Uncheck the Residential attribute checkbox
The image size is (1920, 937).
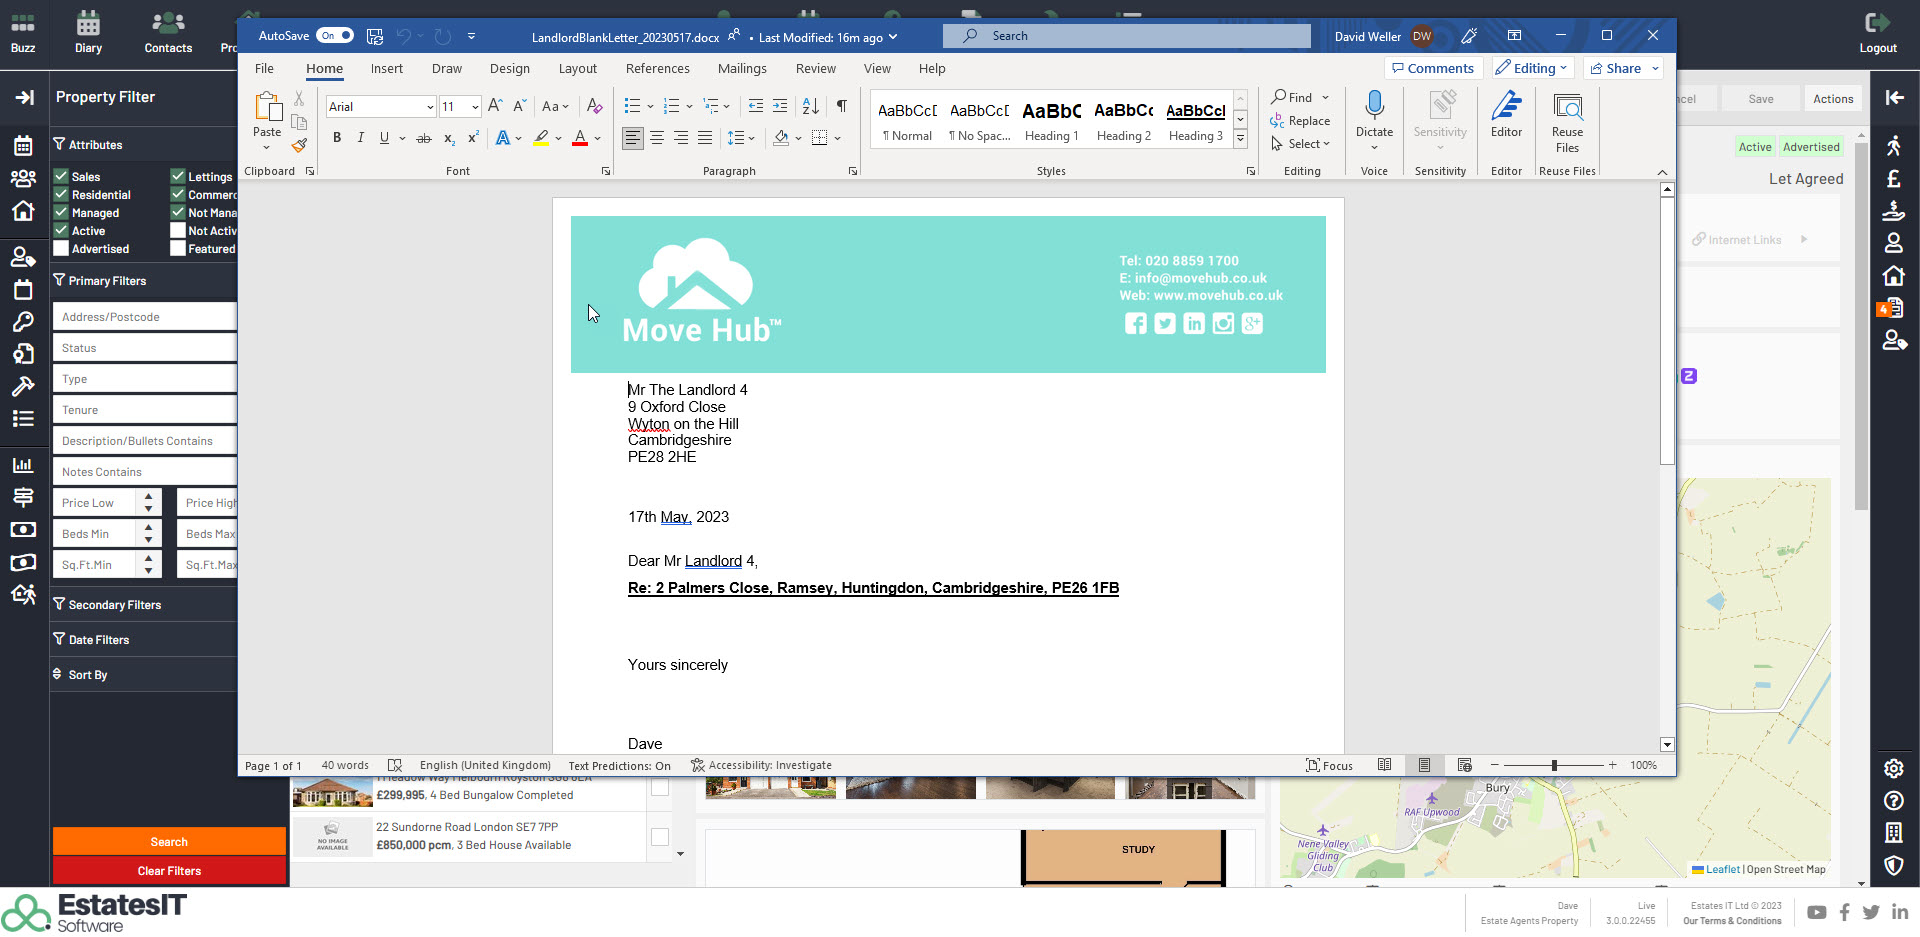click(x=61, y=195)
